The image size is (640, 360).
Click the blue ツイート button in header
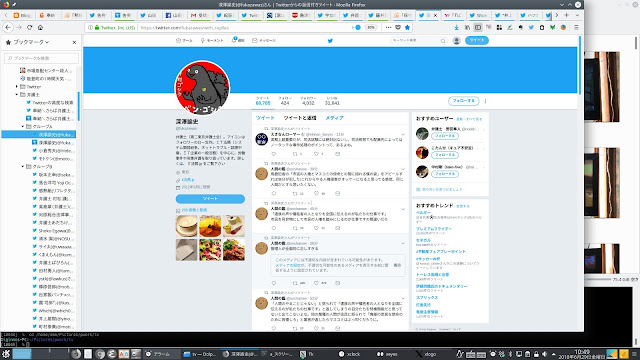[x=477, y=40]
